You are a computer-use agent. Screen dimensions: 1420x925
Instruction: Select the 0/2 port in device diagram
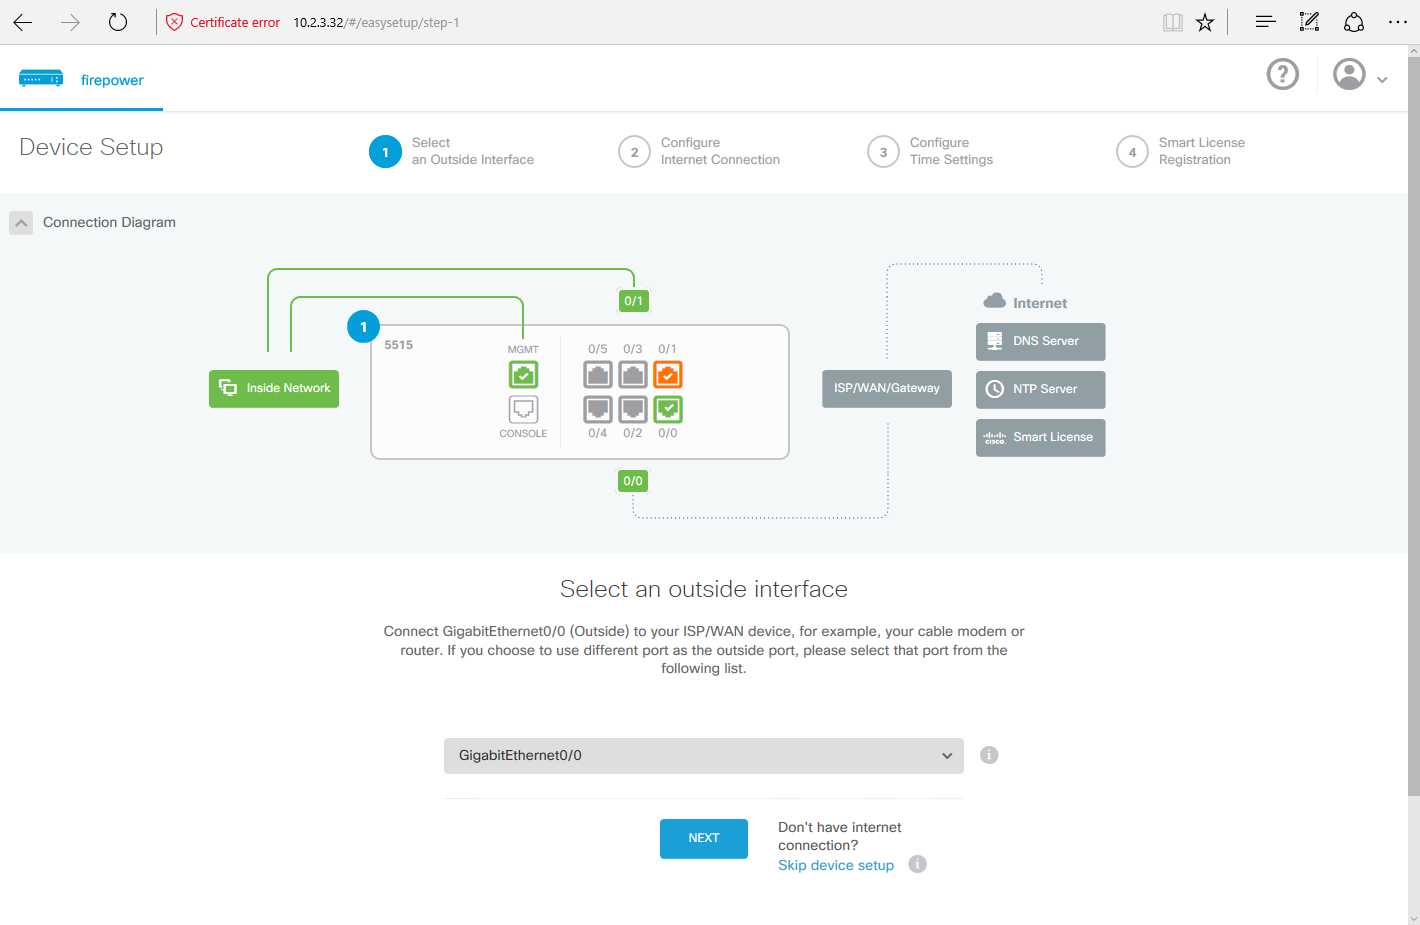point(633,410)
